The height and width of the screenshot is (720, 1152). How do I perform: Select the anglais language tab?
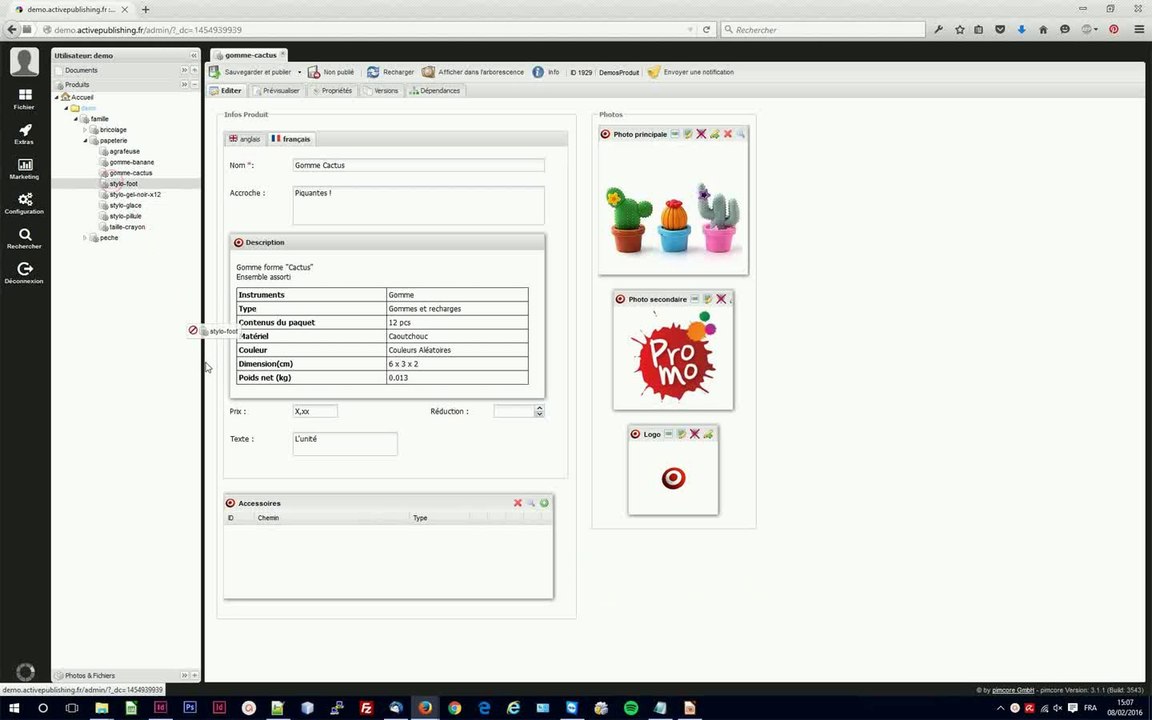tap(245, 139)
